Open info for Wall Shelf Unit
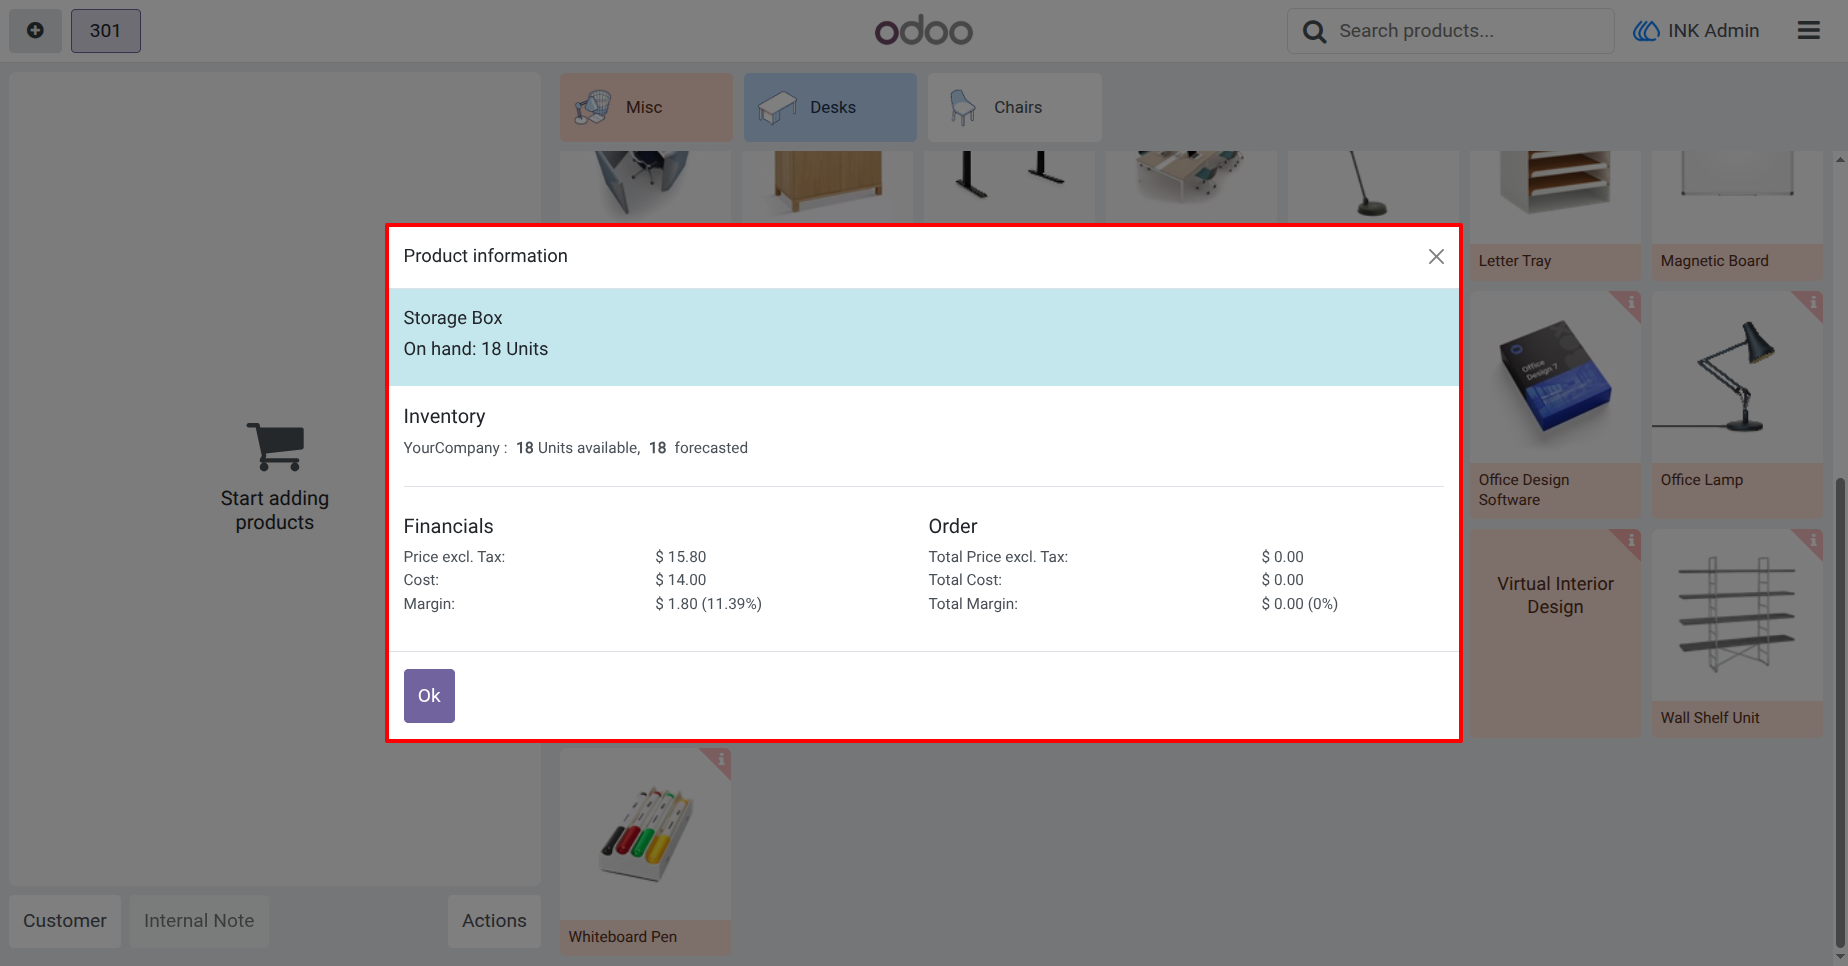This screenshot has width=1848, height=966. (1812, 540)
